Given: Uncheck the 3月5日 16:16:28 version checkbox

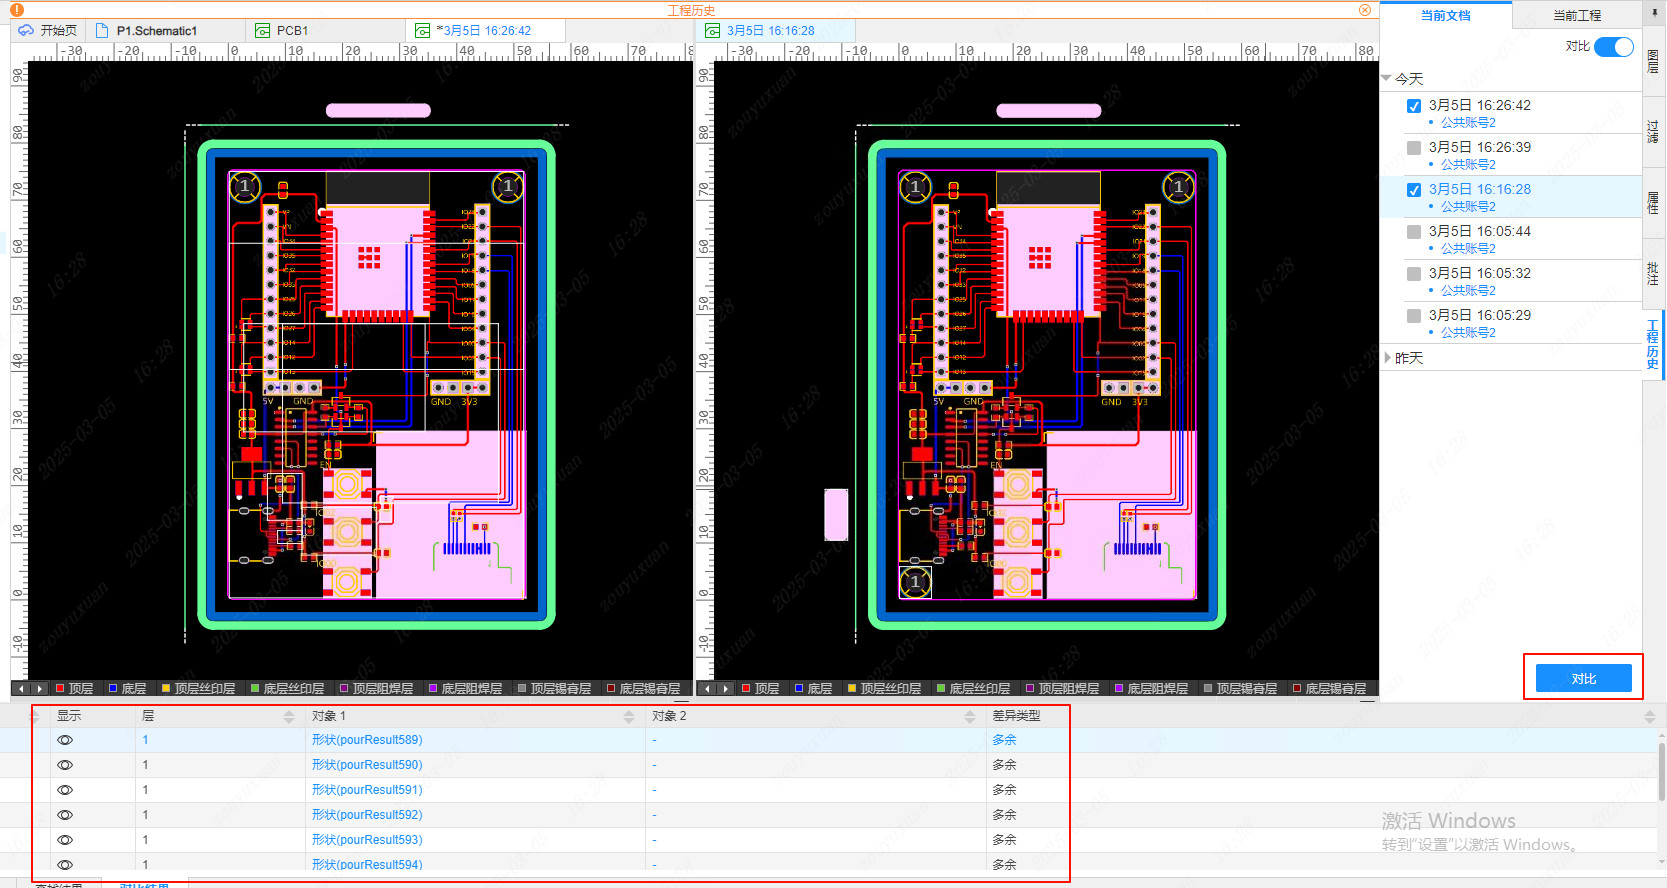Looking at the screenshot, I should [x=1414, y=190].
